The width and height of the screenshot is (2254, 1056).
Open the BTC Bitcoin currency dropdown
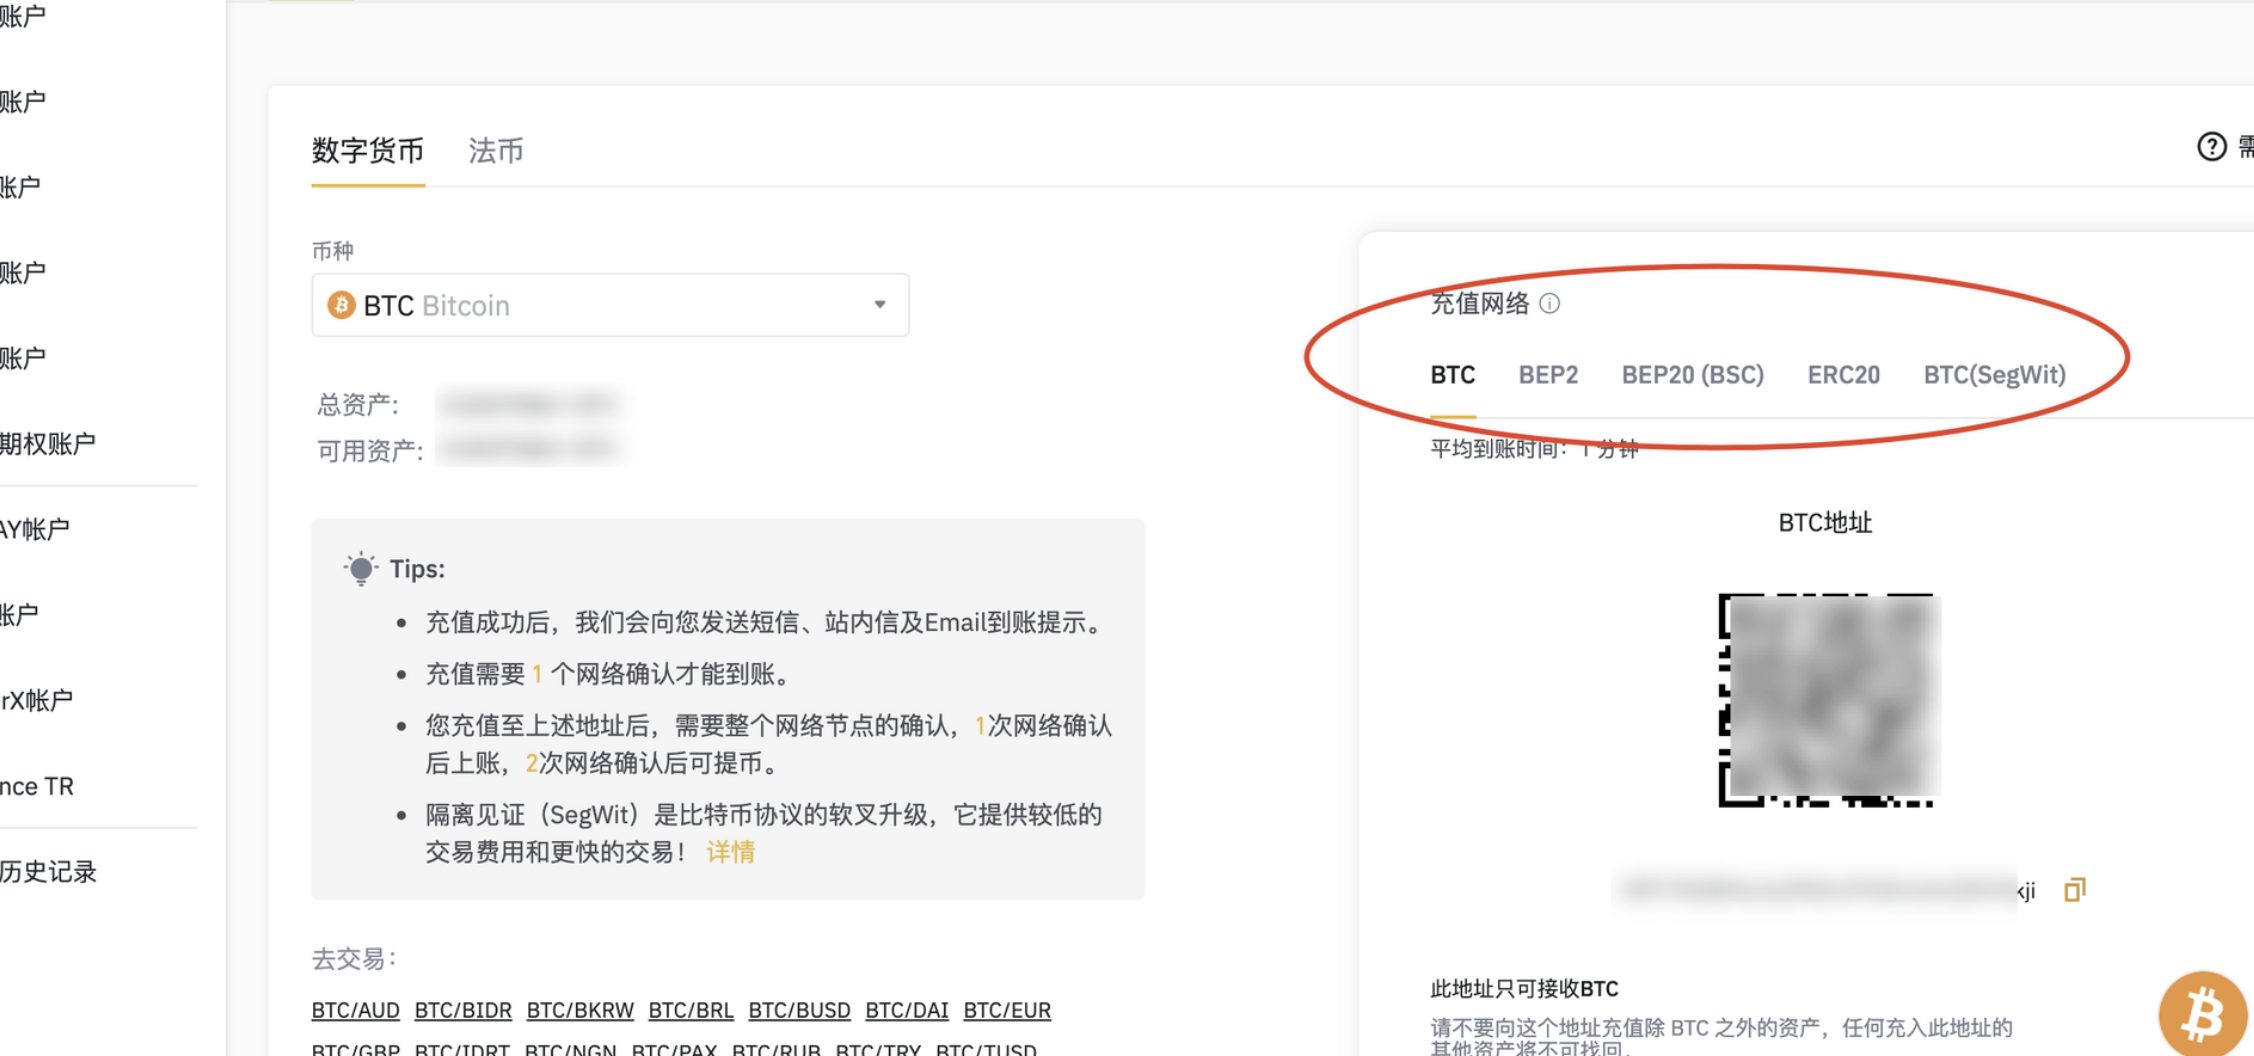tap(610, 305)
